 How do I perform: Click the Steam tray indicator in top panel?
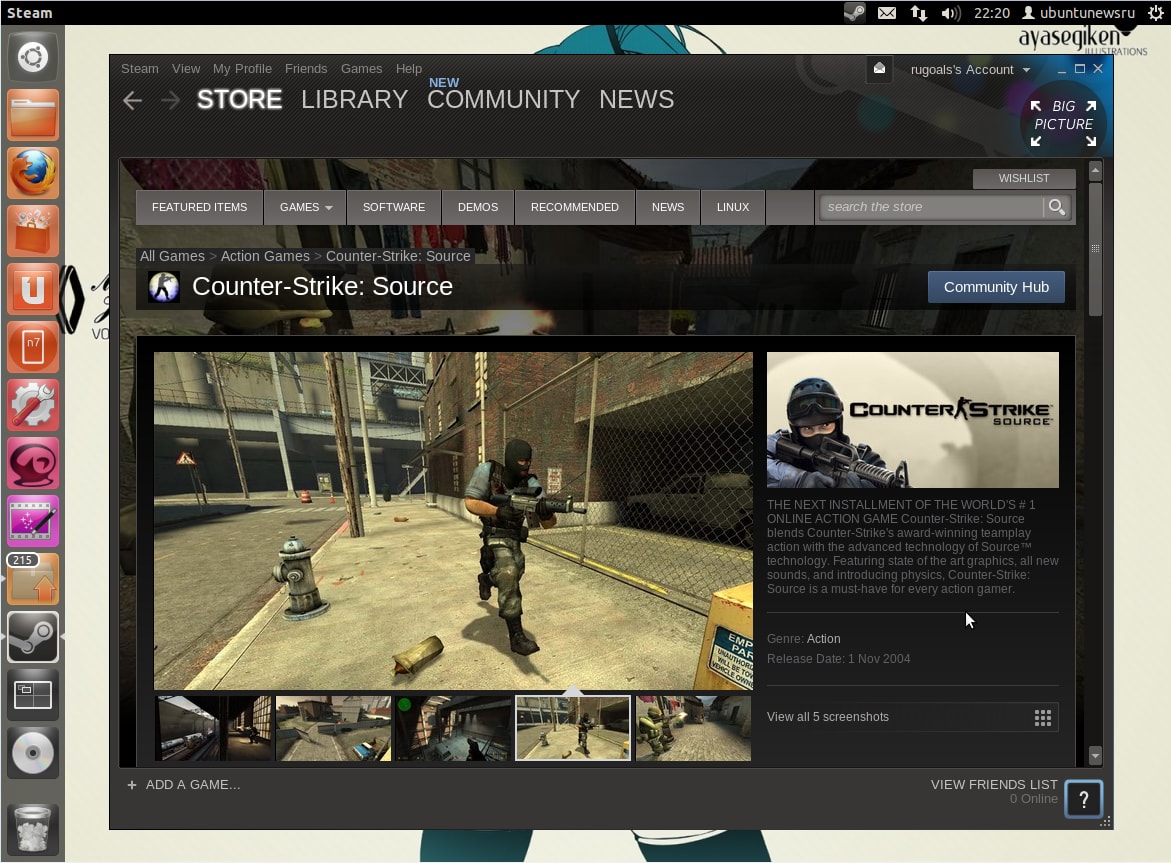tap(854, 13)
